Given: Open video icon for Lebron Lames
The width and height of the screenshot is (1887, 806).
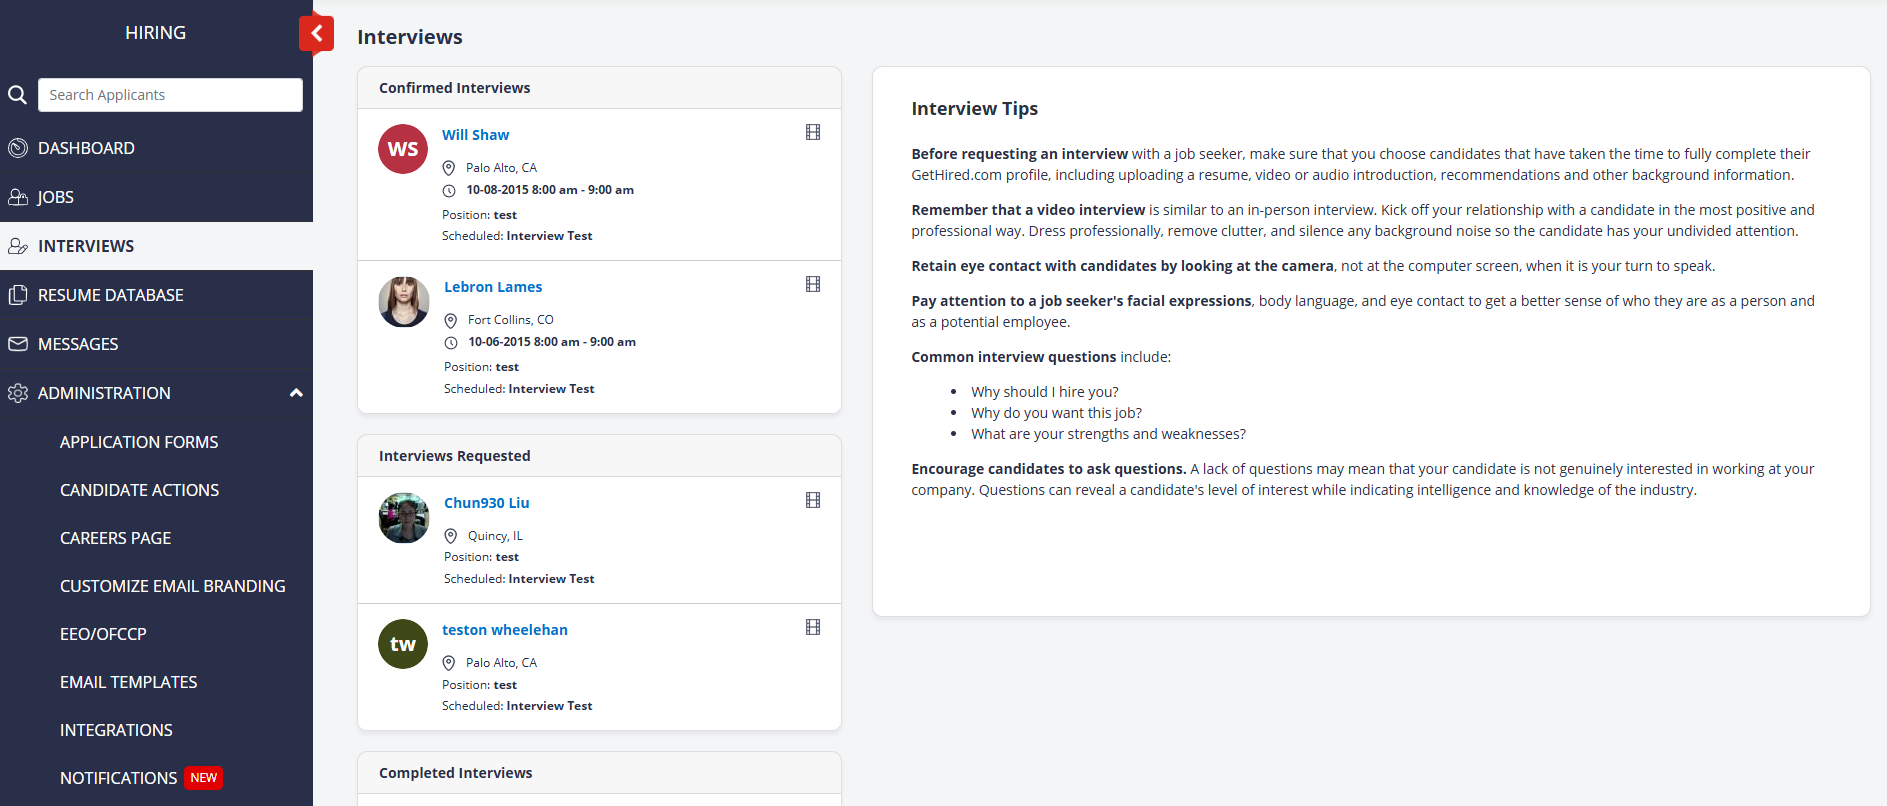Looking at the screenshot, I should click(x=813, y=284).
